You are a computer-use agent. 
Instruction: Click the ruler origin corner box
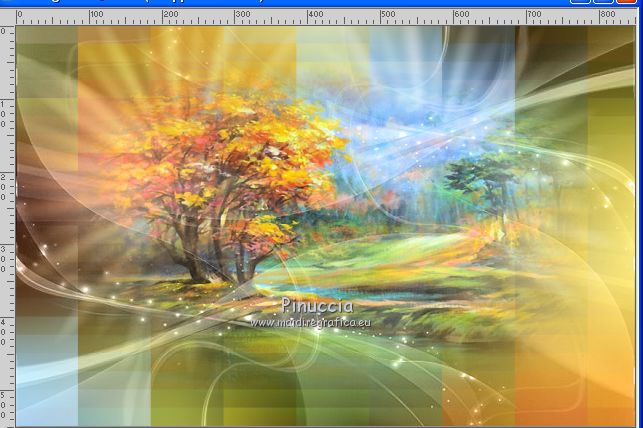[x=8, y=17]
